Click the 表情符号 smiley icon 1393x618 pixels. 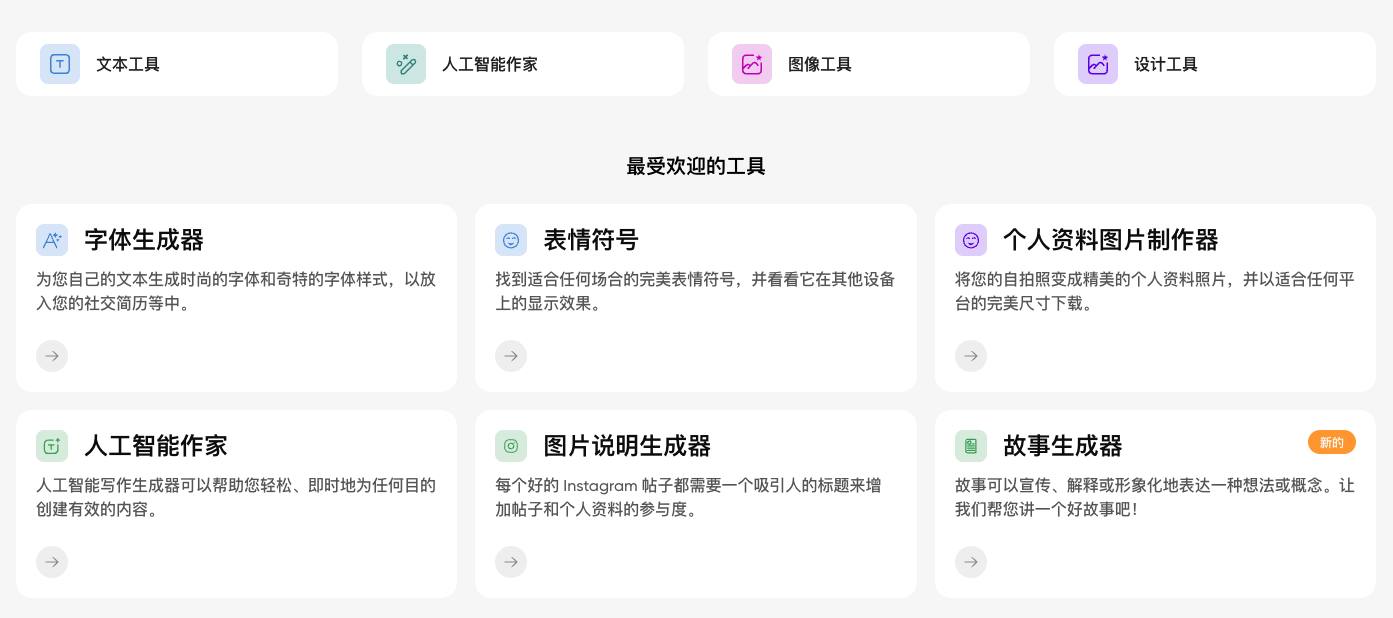[x=511, y=240]
